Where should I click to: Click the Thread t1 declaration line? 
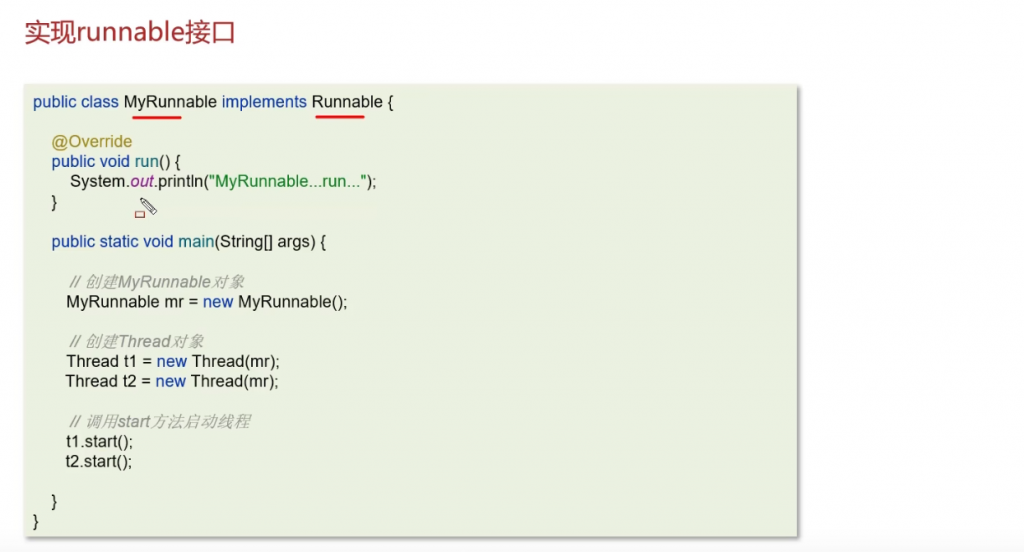tap(172, 361)
